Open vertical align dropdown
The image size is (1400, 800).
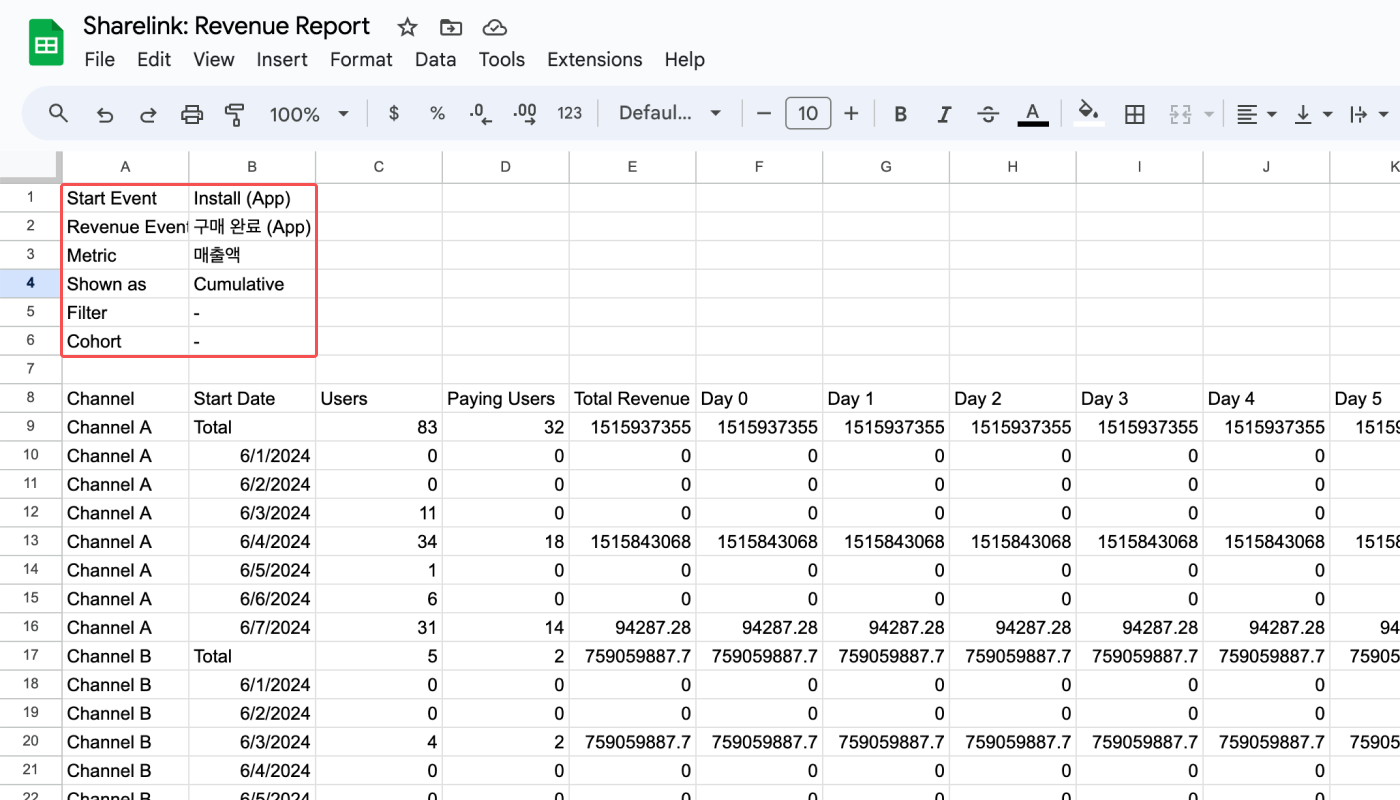coord(1314,114)
